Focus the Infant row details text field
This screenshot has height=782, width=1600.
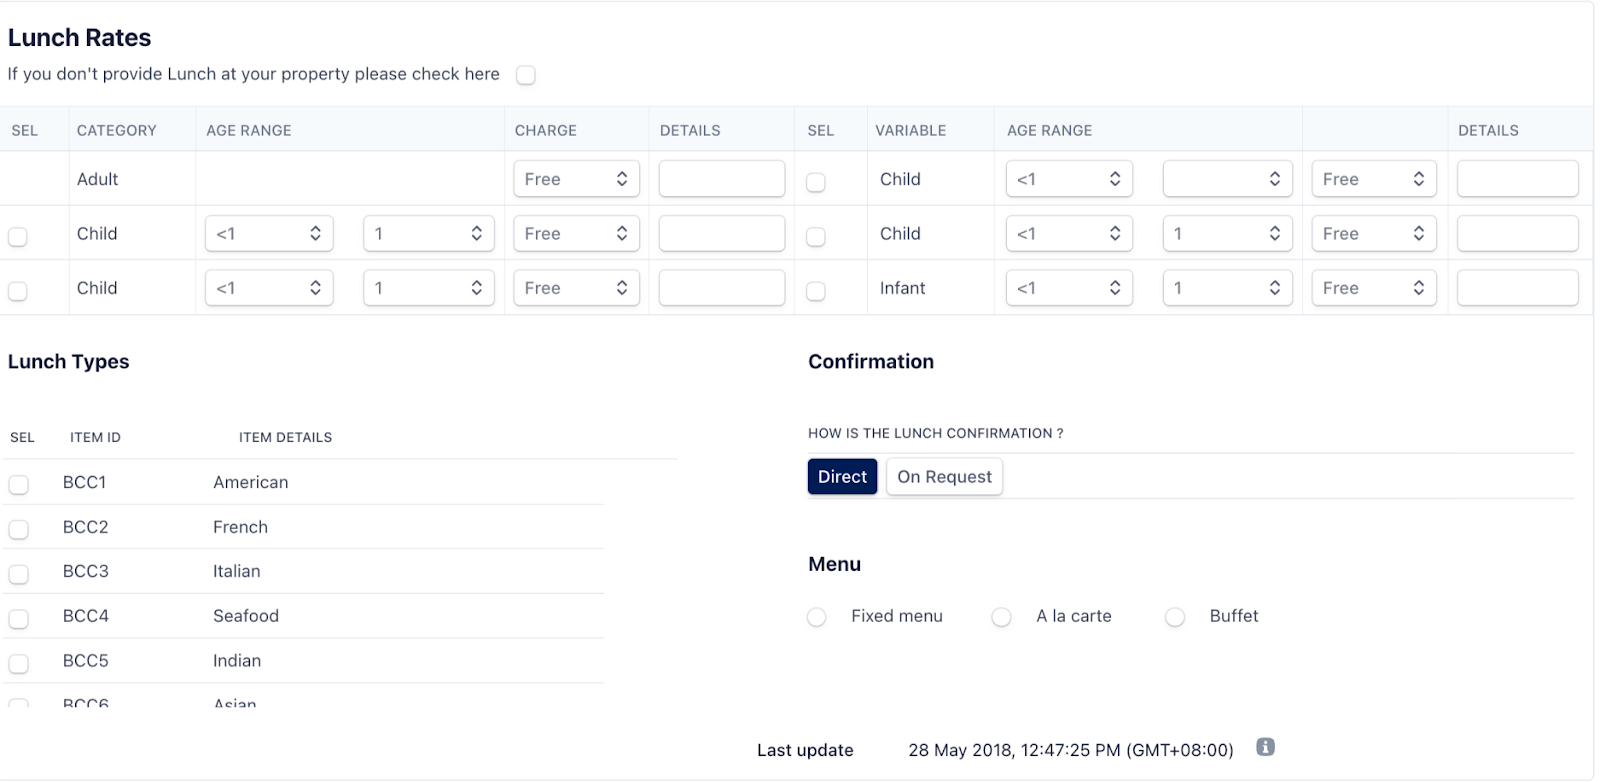1517,288
